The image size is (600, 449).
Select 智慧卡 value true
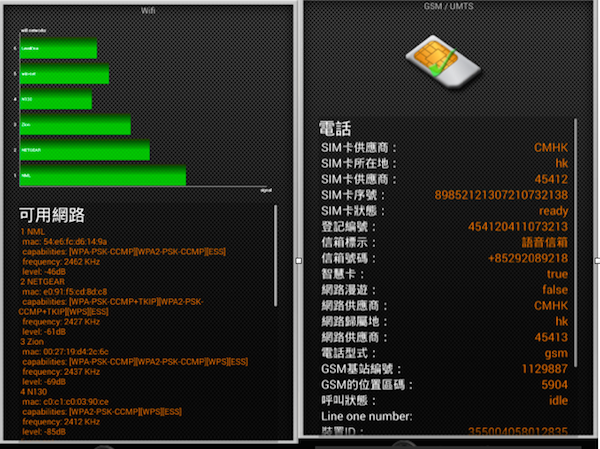557,274
